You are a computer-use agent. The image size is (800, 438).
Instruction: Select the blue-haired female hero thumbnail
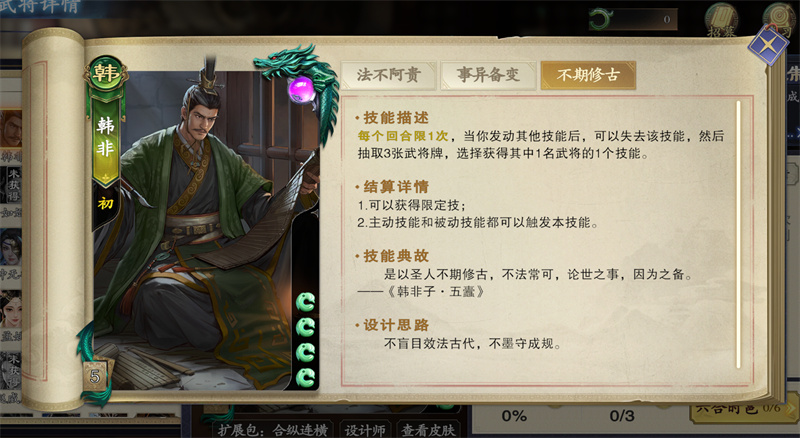[x=11, y=248]
